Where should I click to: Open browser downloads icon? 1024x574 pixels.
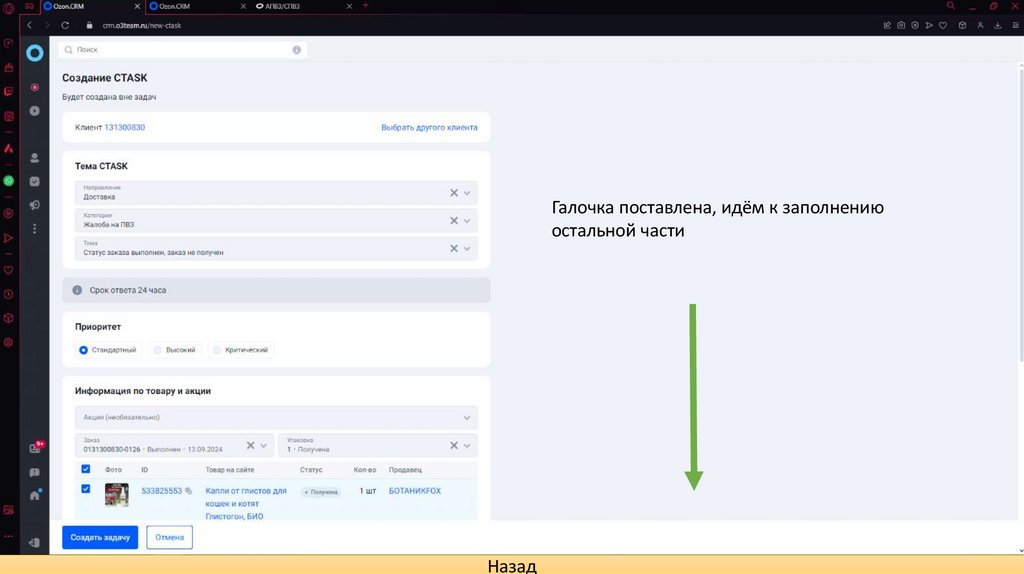pos(998,25)
